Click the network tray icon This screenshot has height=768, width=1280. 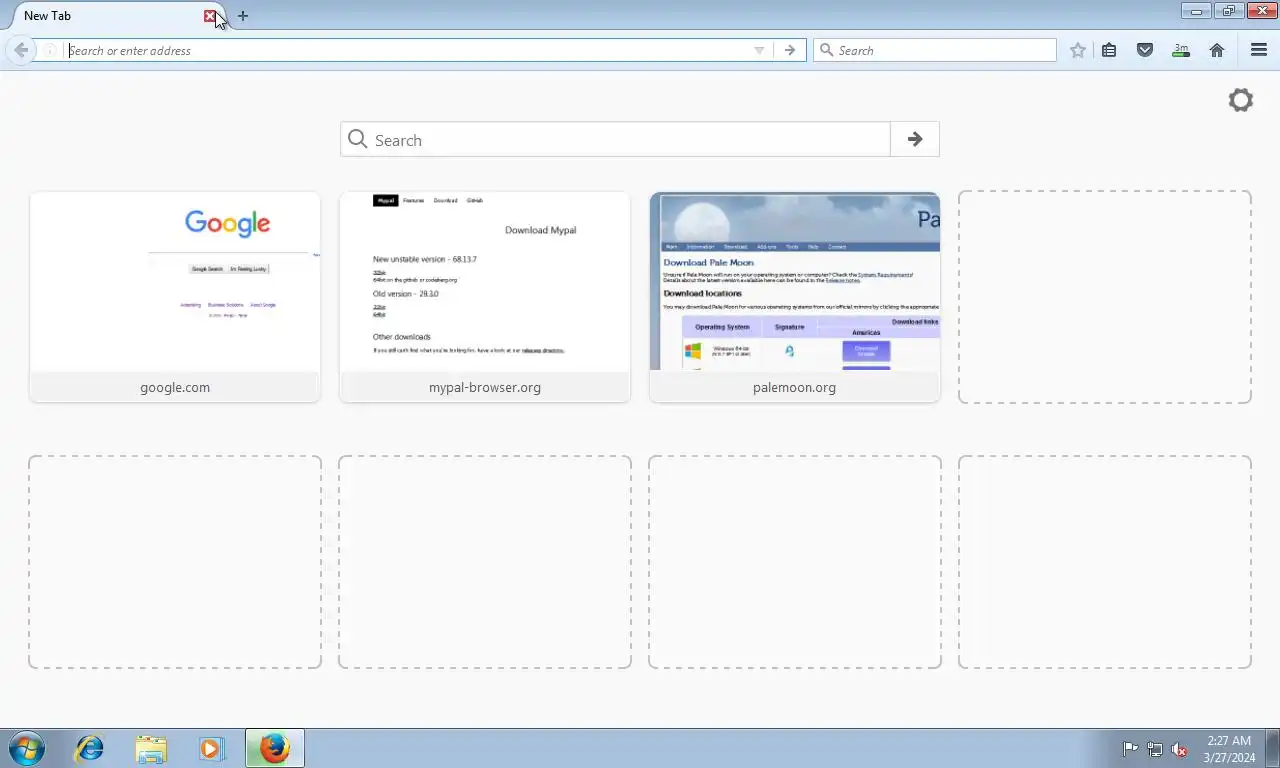click(x=1155, y=749)
